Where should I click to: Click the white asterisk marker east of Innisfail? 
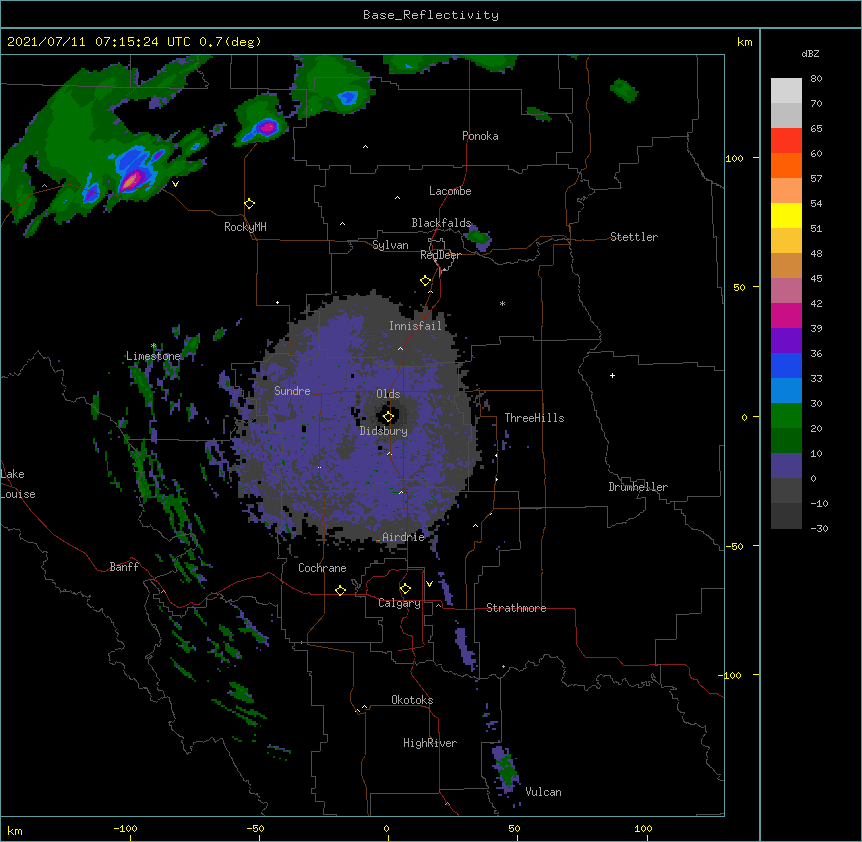coord(502,303)
